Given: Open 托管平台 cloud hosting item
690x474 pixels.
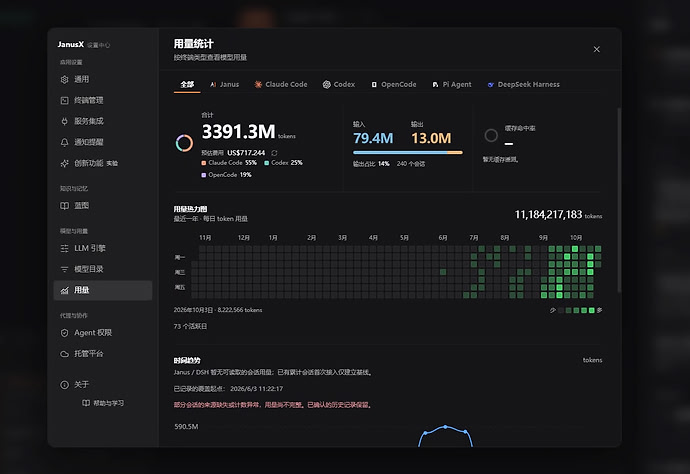Looking at the screenshot, I should (103, 353).
